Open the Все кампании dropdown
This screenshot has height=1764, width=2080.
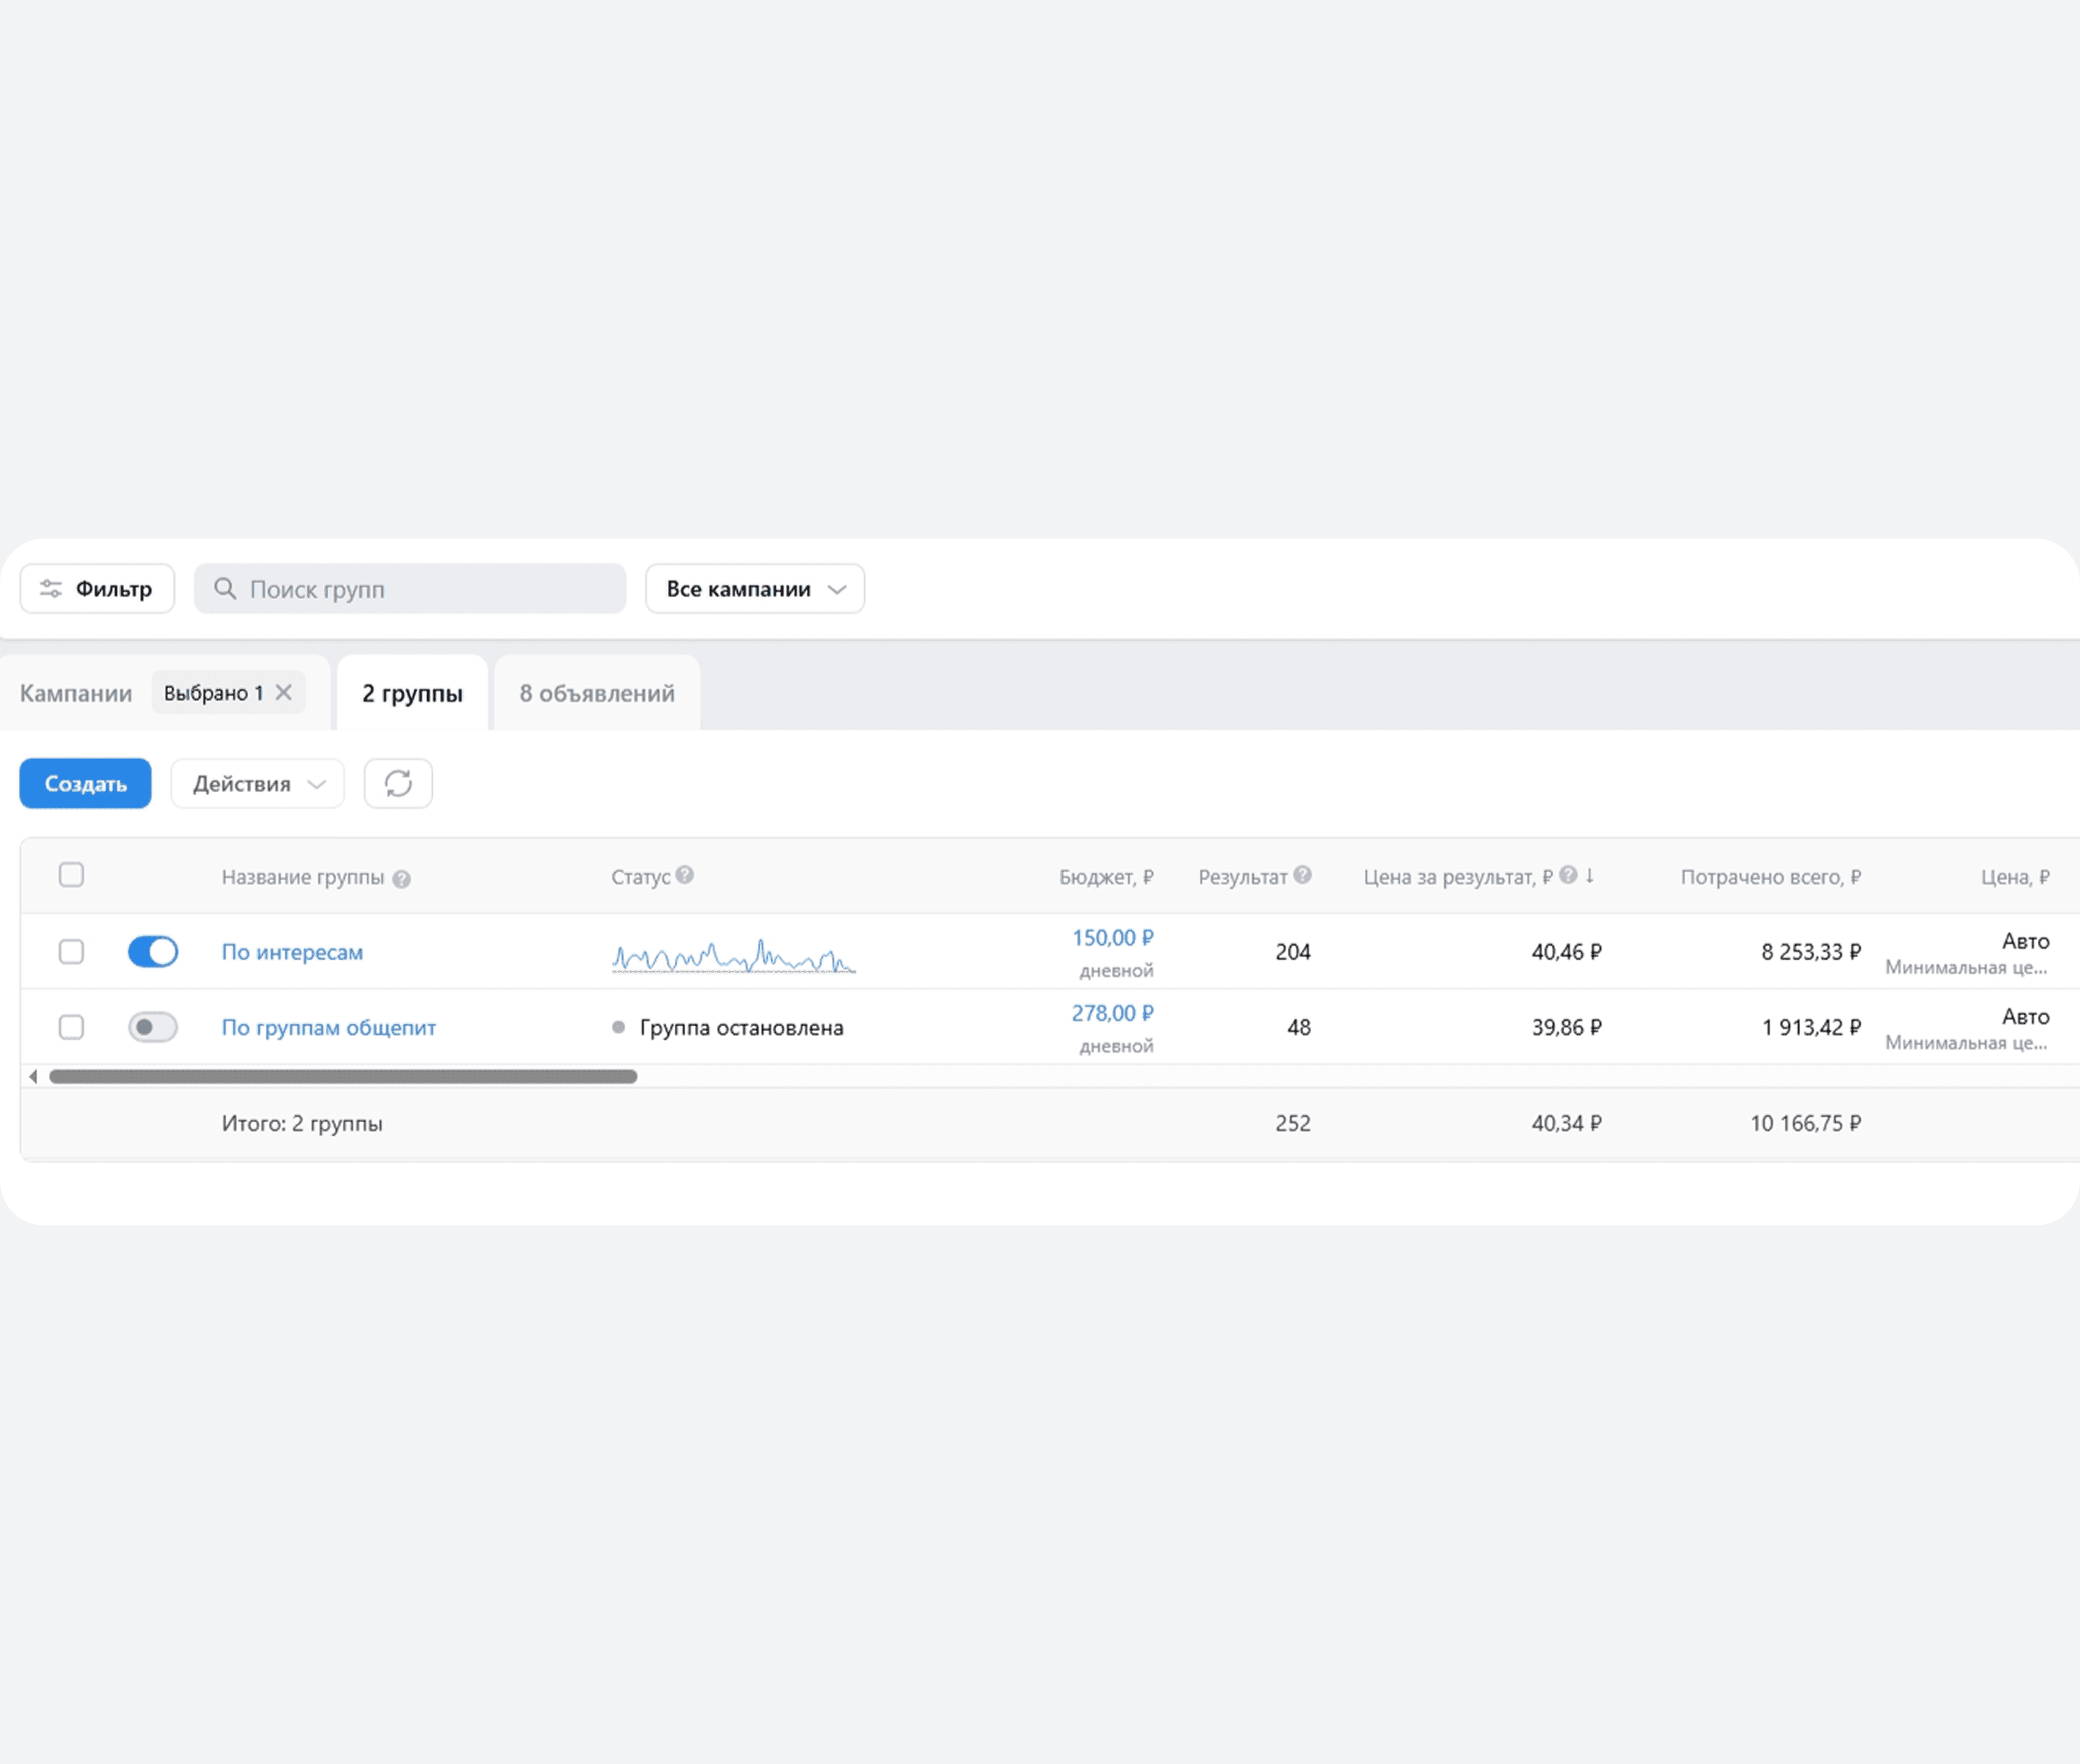[x=755, y=589]
